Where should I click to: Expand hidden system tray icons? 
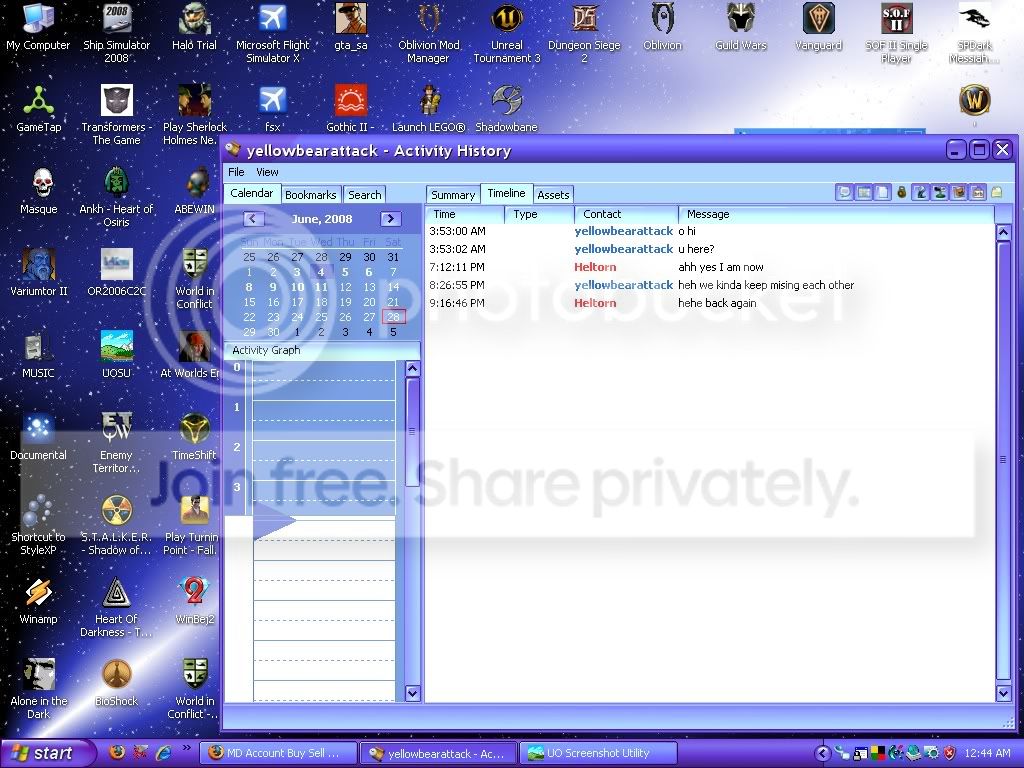[x=822, y=754]
